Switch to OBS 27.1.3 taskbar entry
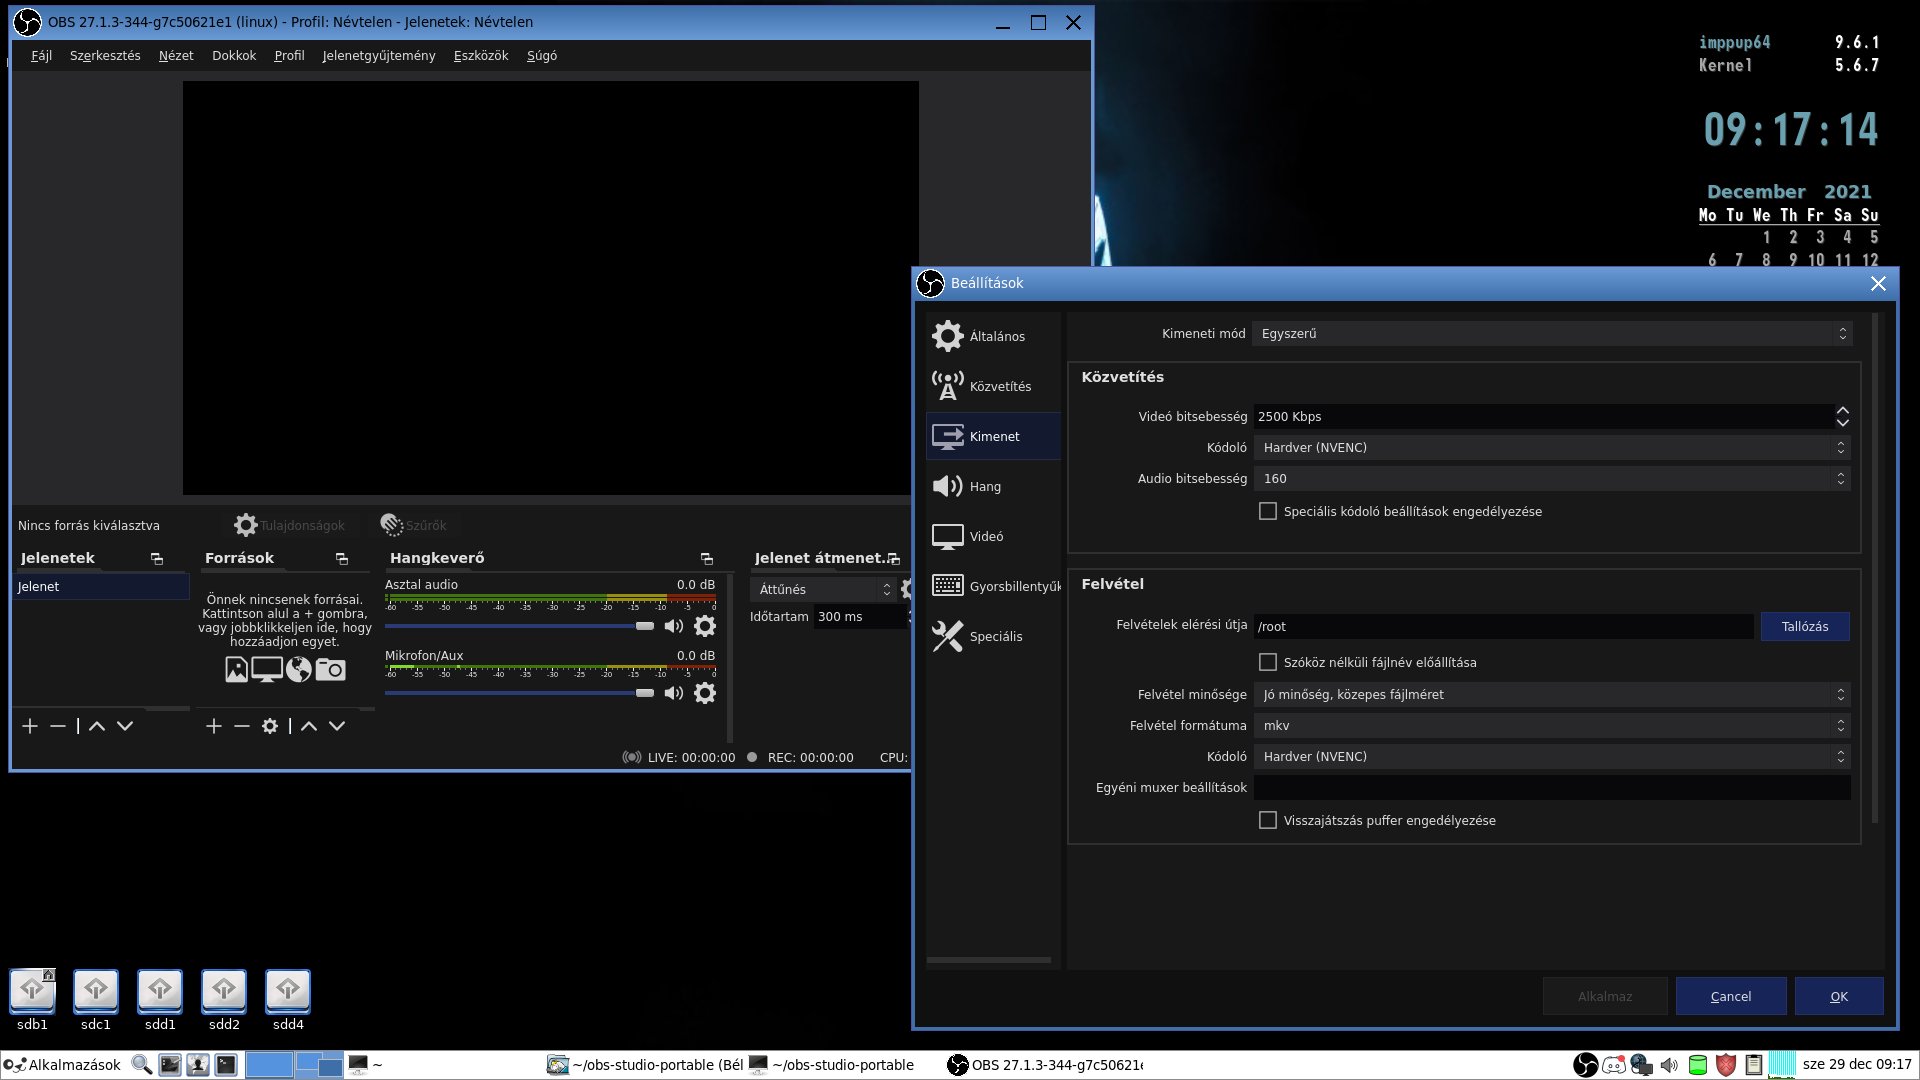 click(x=1045, y=1065)
